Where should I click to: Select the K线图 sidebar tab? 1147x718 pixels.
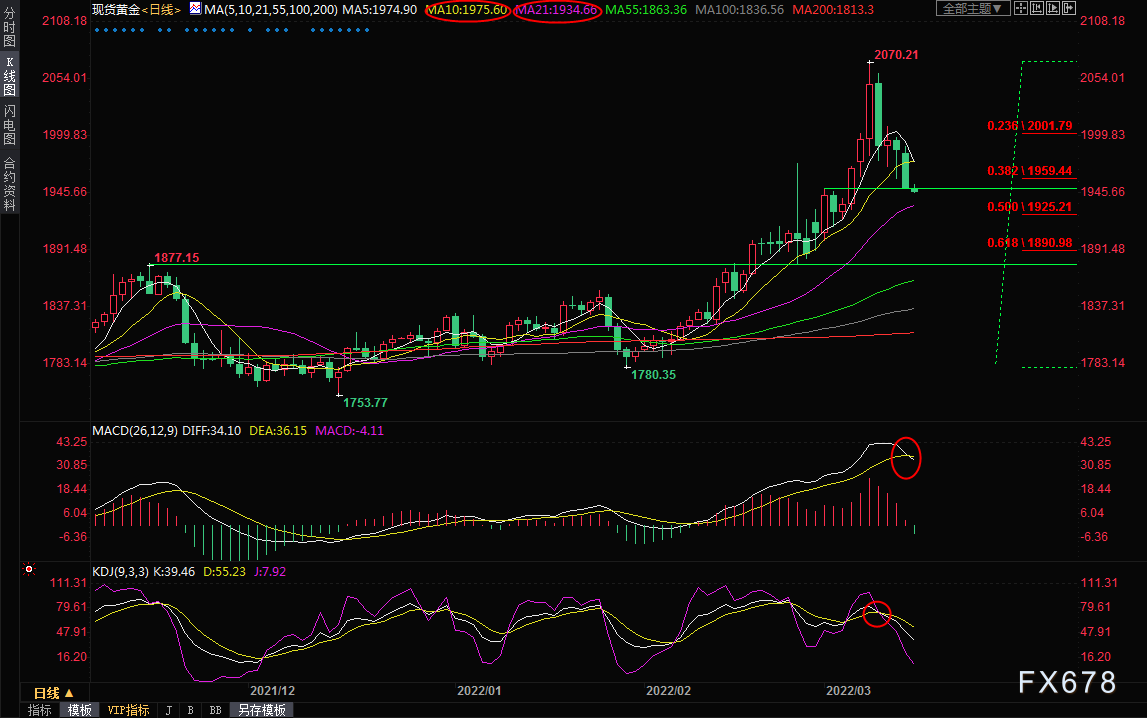[x=10, y=76]
